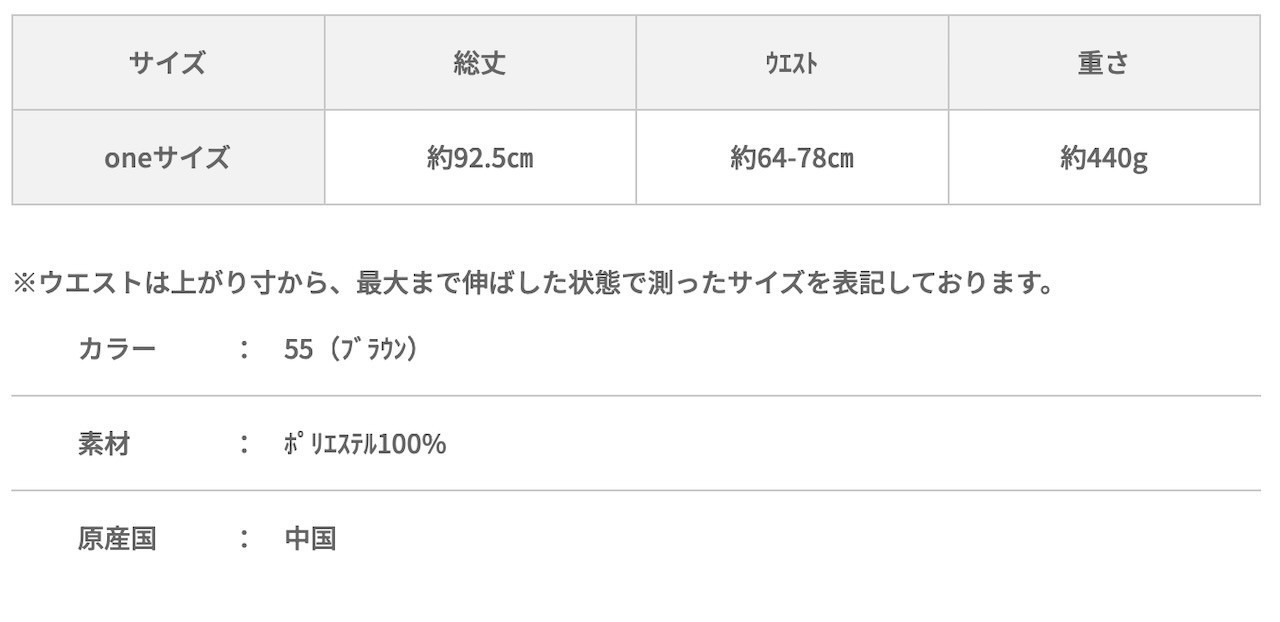Click the ※ウエスト measurement note text
The width and height of the screenshot is (1280, 622).
534,283
